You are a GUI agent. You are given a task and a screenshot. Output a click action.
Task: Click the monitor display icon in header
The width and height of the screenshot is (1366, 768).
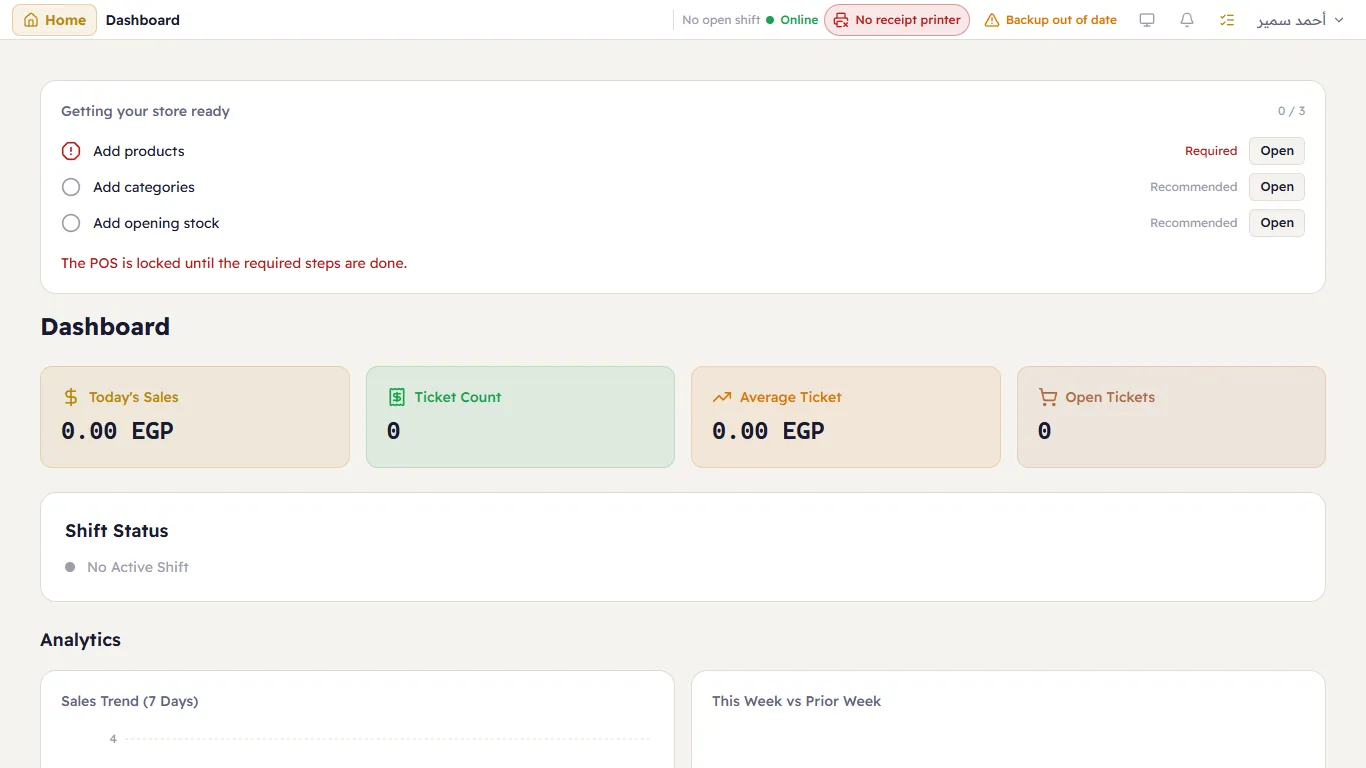coord(1147,20)
